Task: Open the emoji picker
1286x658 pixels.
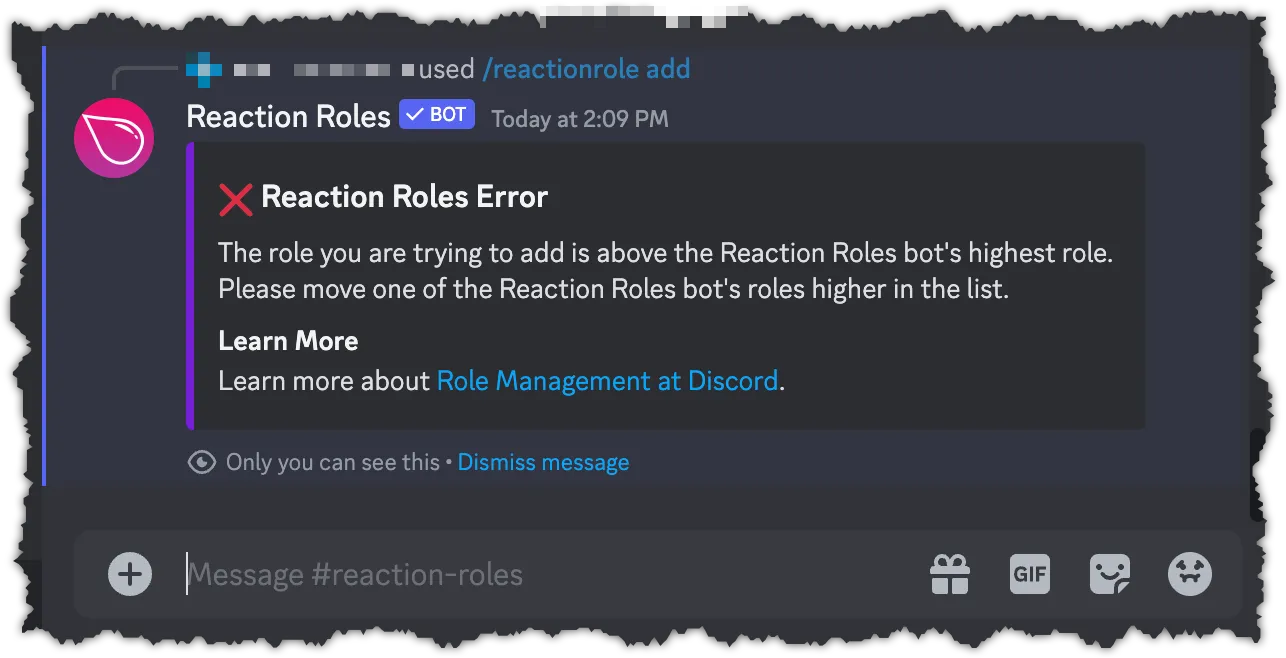Action: coord(1190,574)
